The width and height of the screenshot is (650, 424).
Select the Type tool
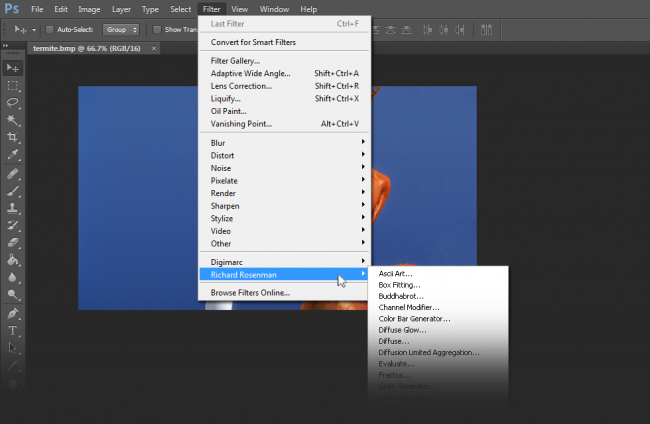12,331
